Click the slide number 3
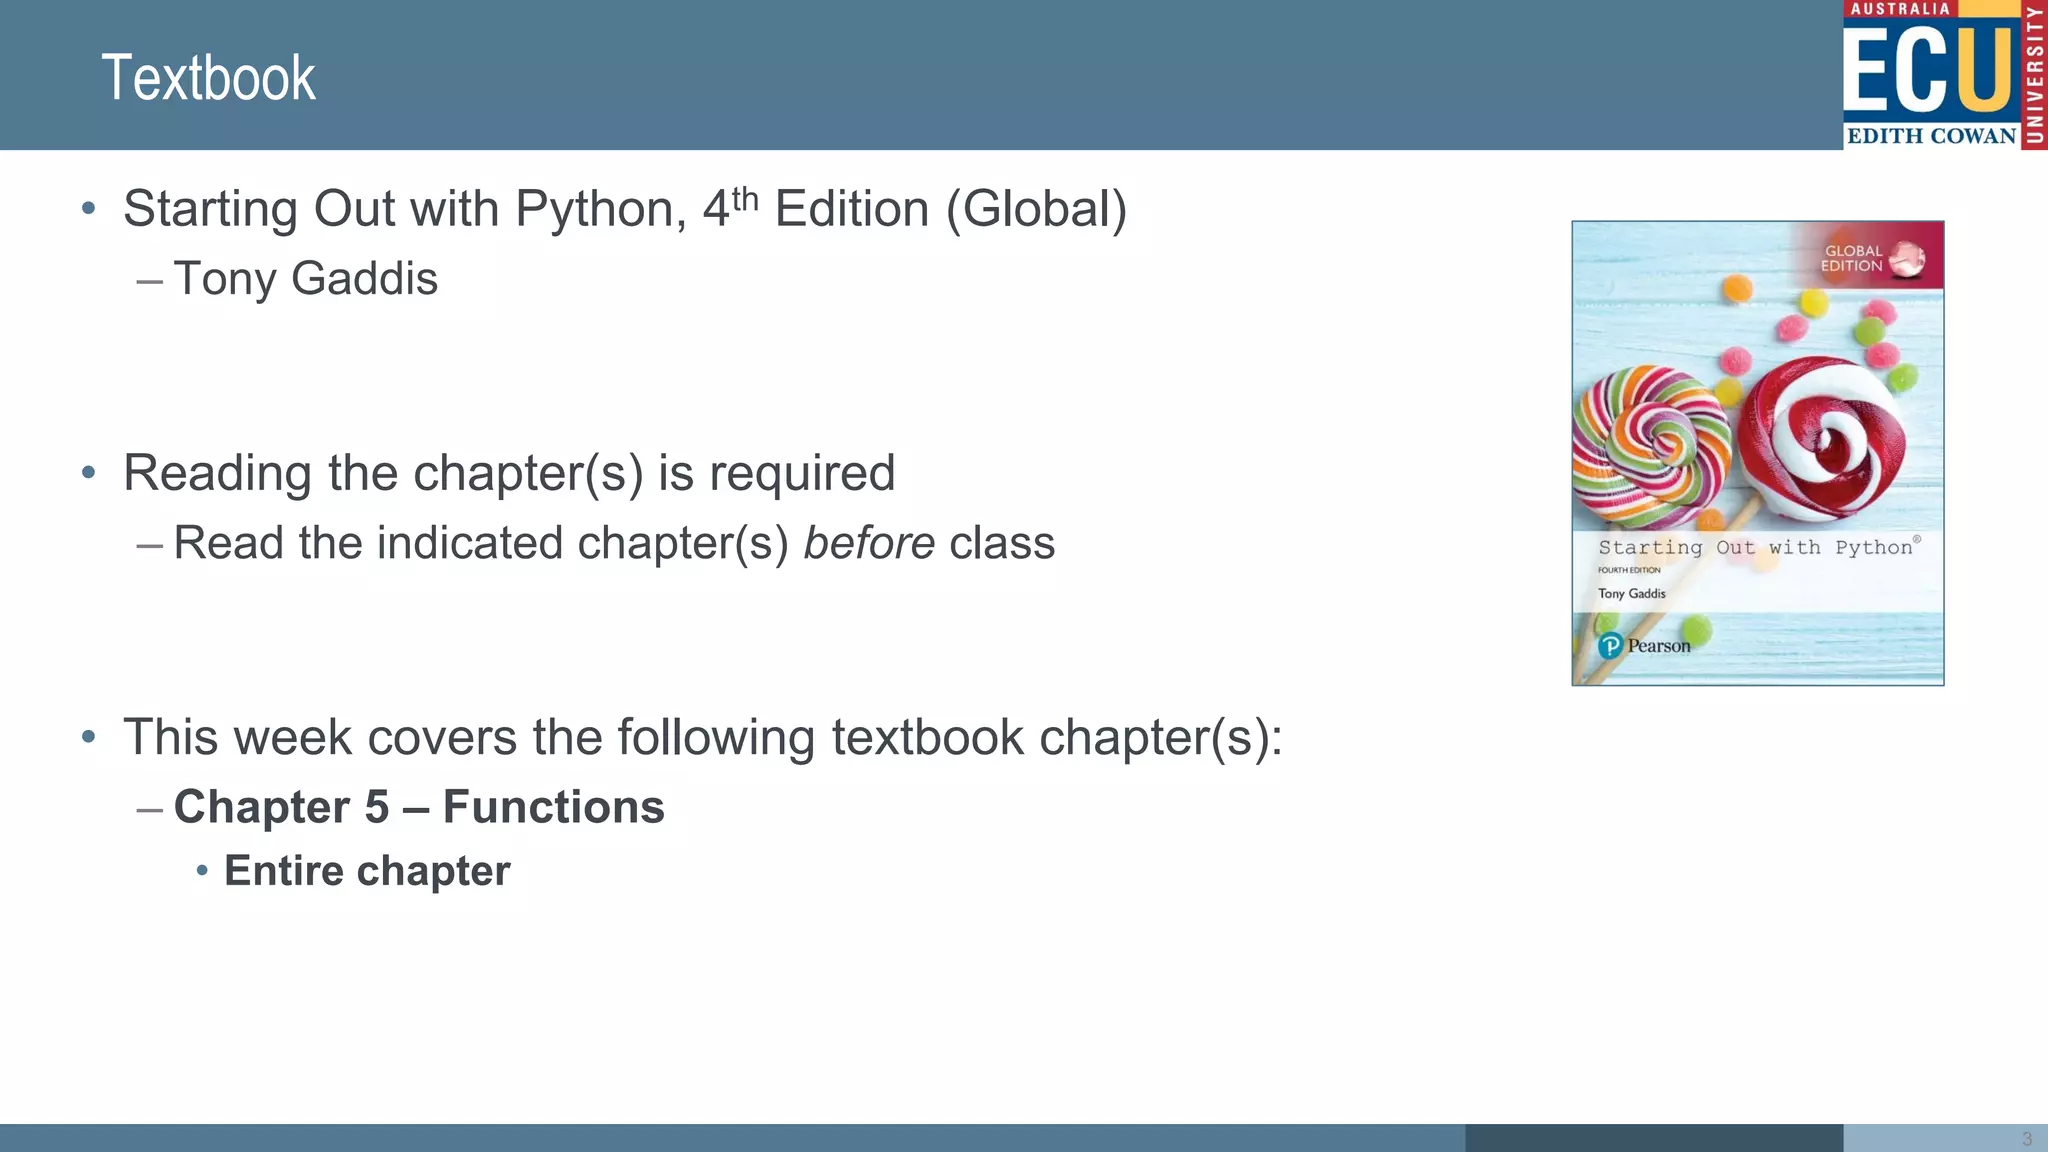Viewport: 2048px width, 1152px height. [2027, 1139]
